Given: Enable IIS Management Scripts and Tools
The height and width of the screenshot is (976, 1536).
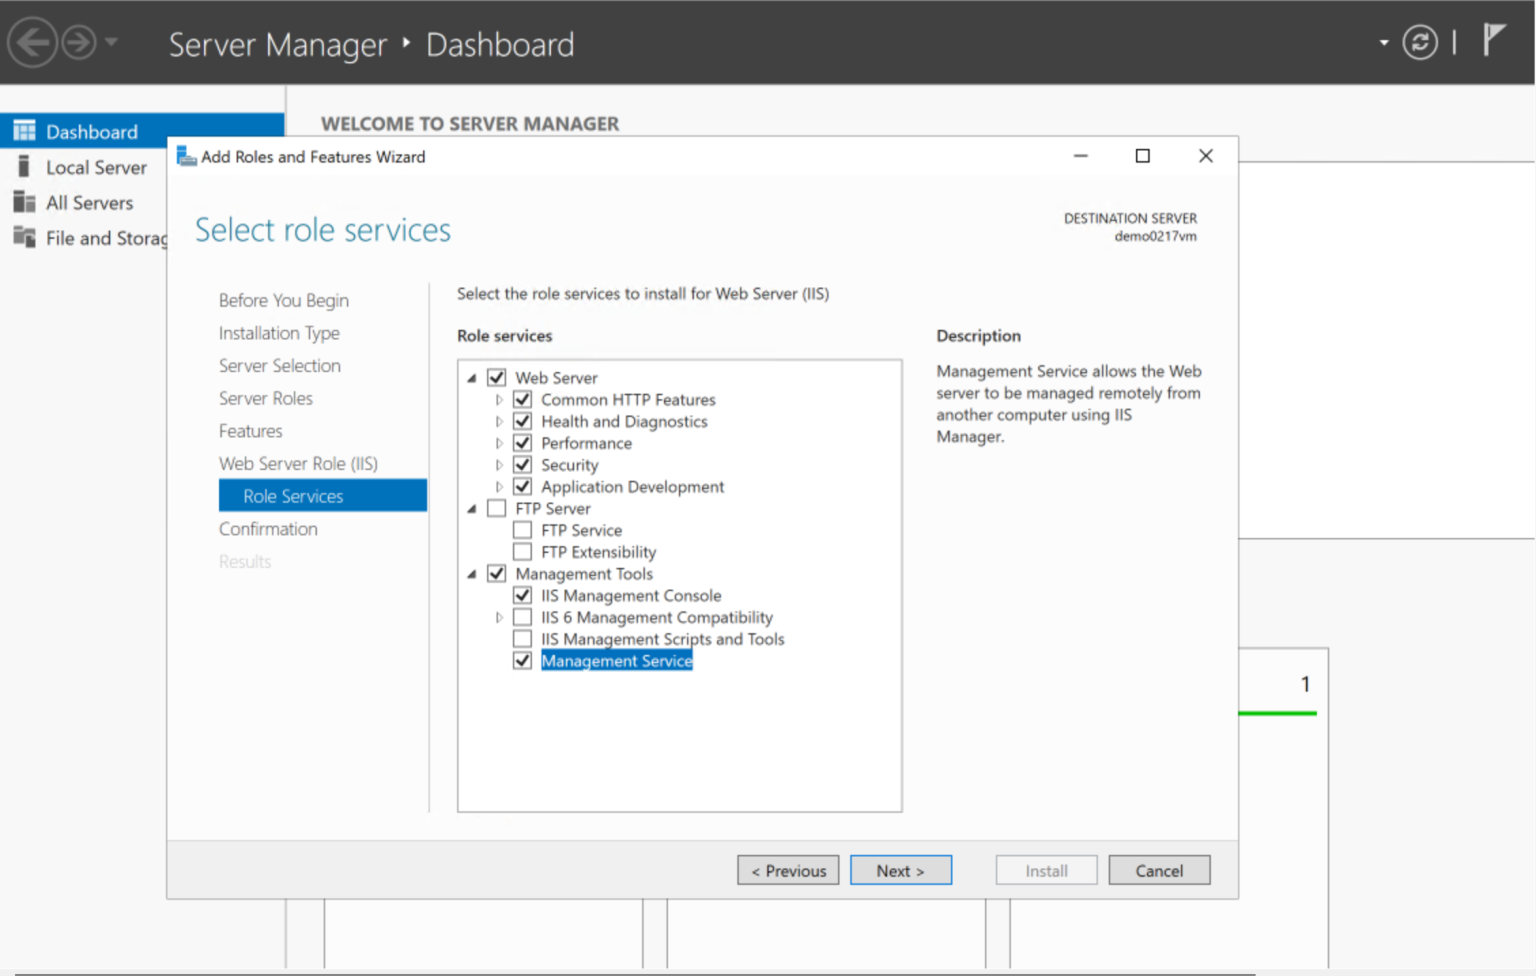Looking at the screenshot, I should [x=521, y=638].
